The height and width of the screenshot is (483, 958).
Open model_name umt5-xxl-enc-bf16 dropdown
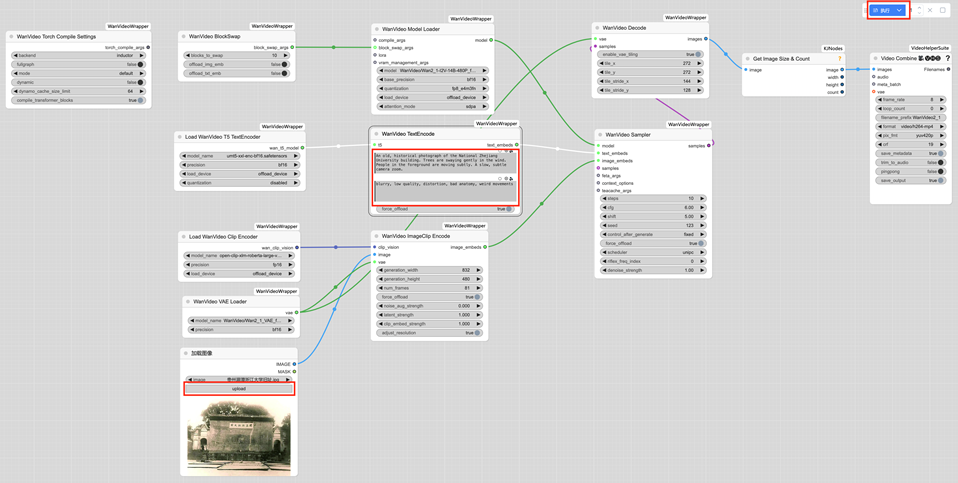pos(240,156)
